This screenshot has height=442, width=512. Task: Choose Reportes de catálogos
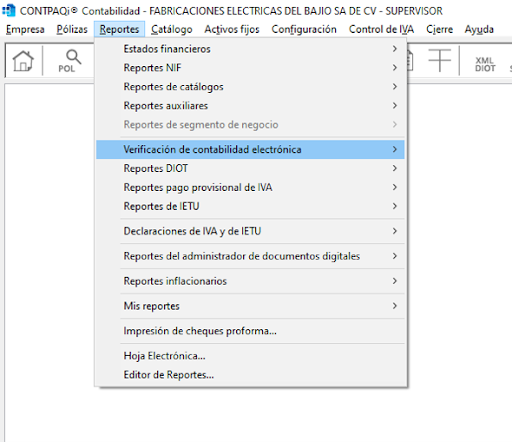(x=250, y=87)
